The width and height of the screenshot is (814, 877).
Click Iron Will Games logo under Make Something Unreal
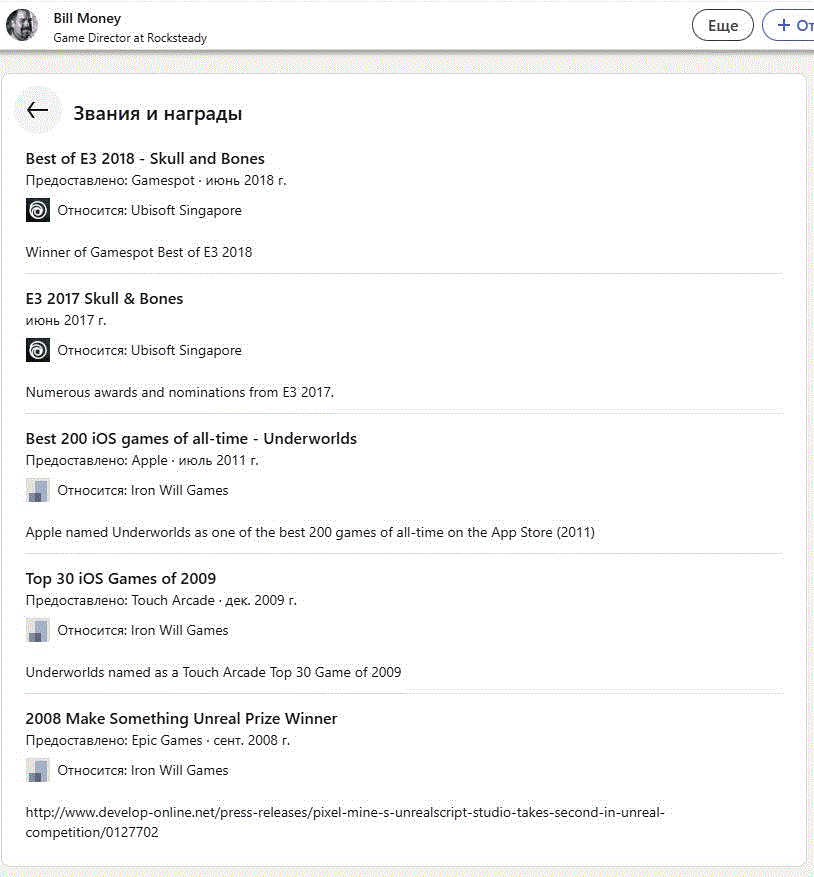pos(37,770)
